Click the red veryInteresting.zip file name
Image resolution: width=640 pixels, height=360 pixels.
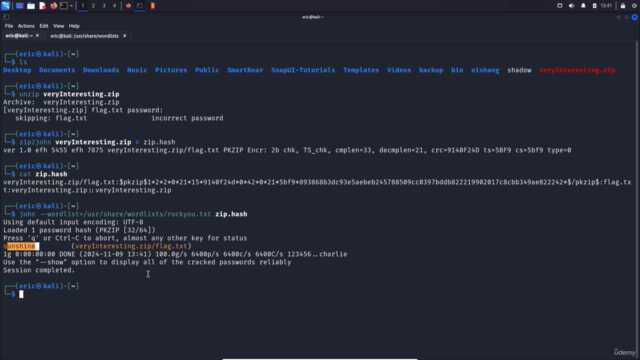pyautogui.click(x=577, y=70)
